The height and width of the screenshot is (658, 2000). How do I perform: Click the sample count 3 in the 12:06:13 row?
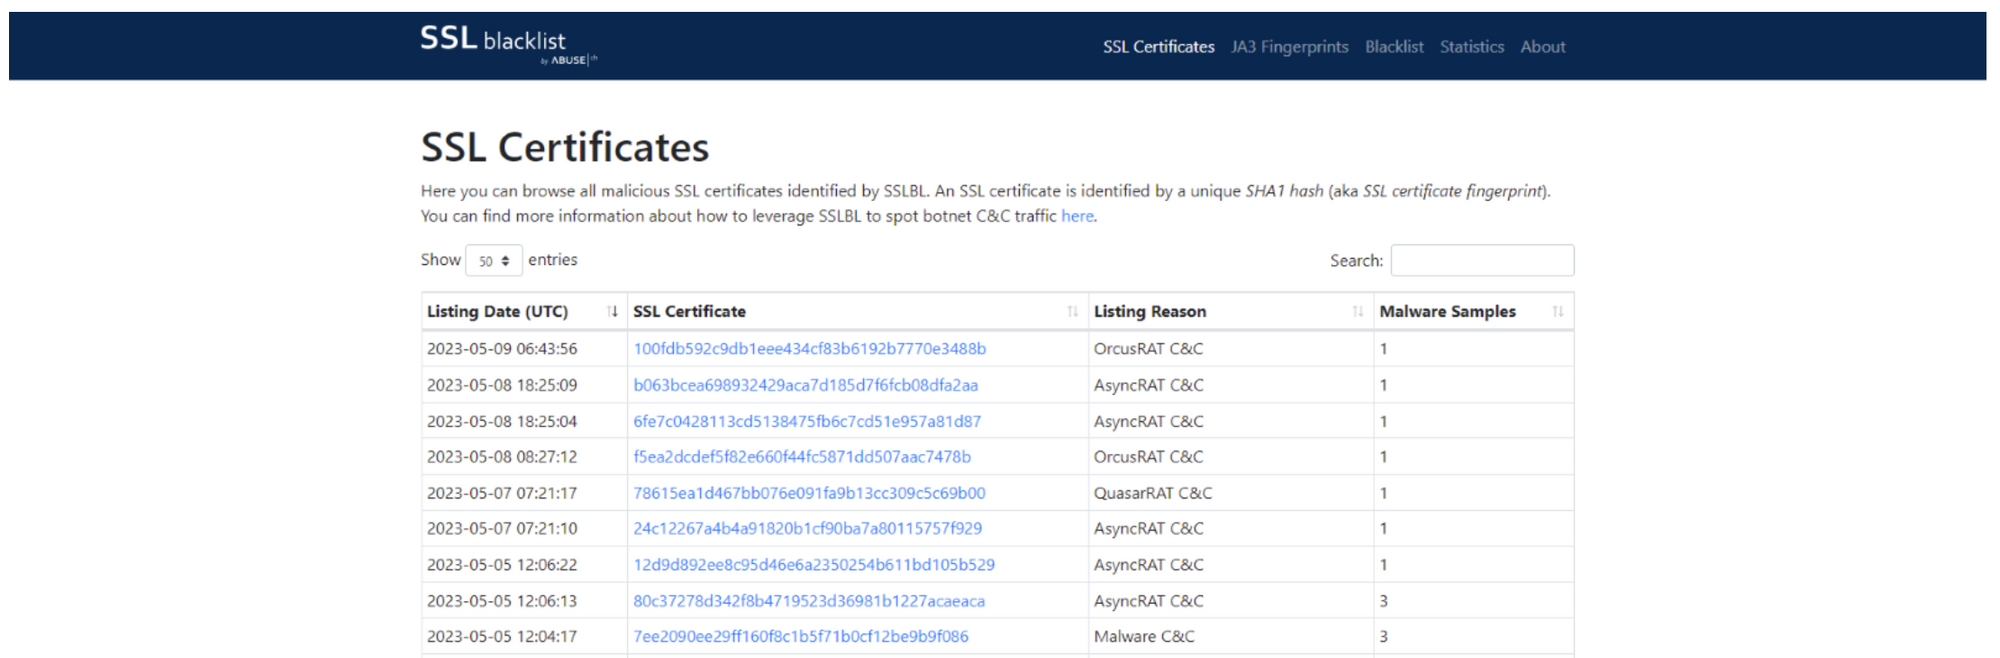point(1384,601)
